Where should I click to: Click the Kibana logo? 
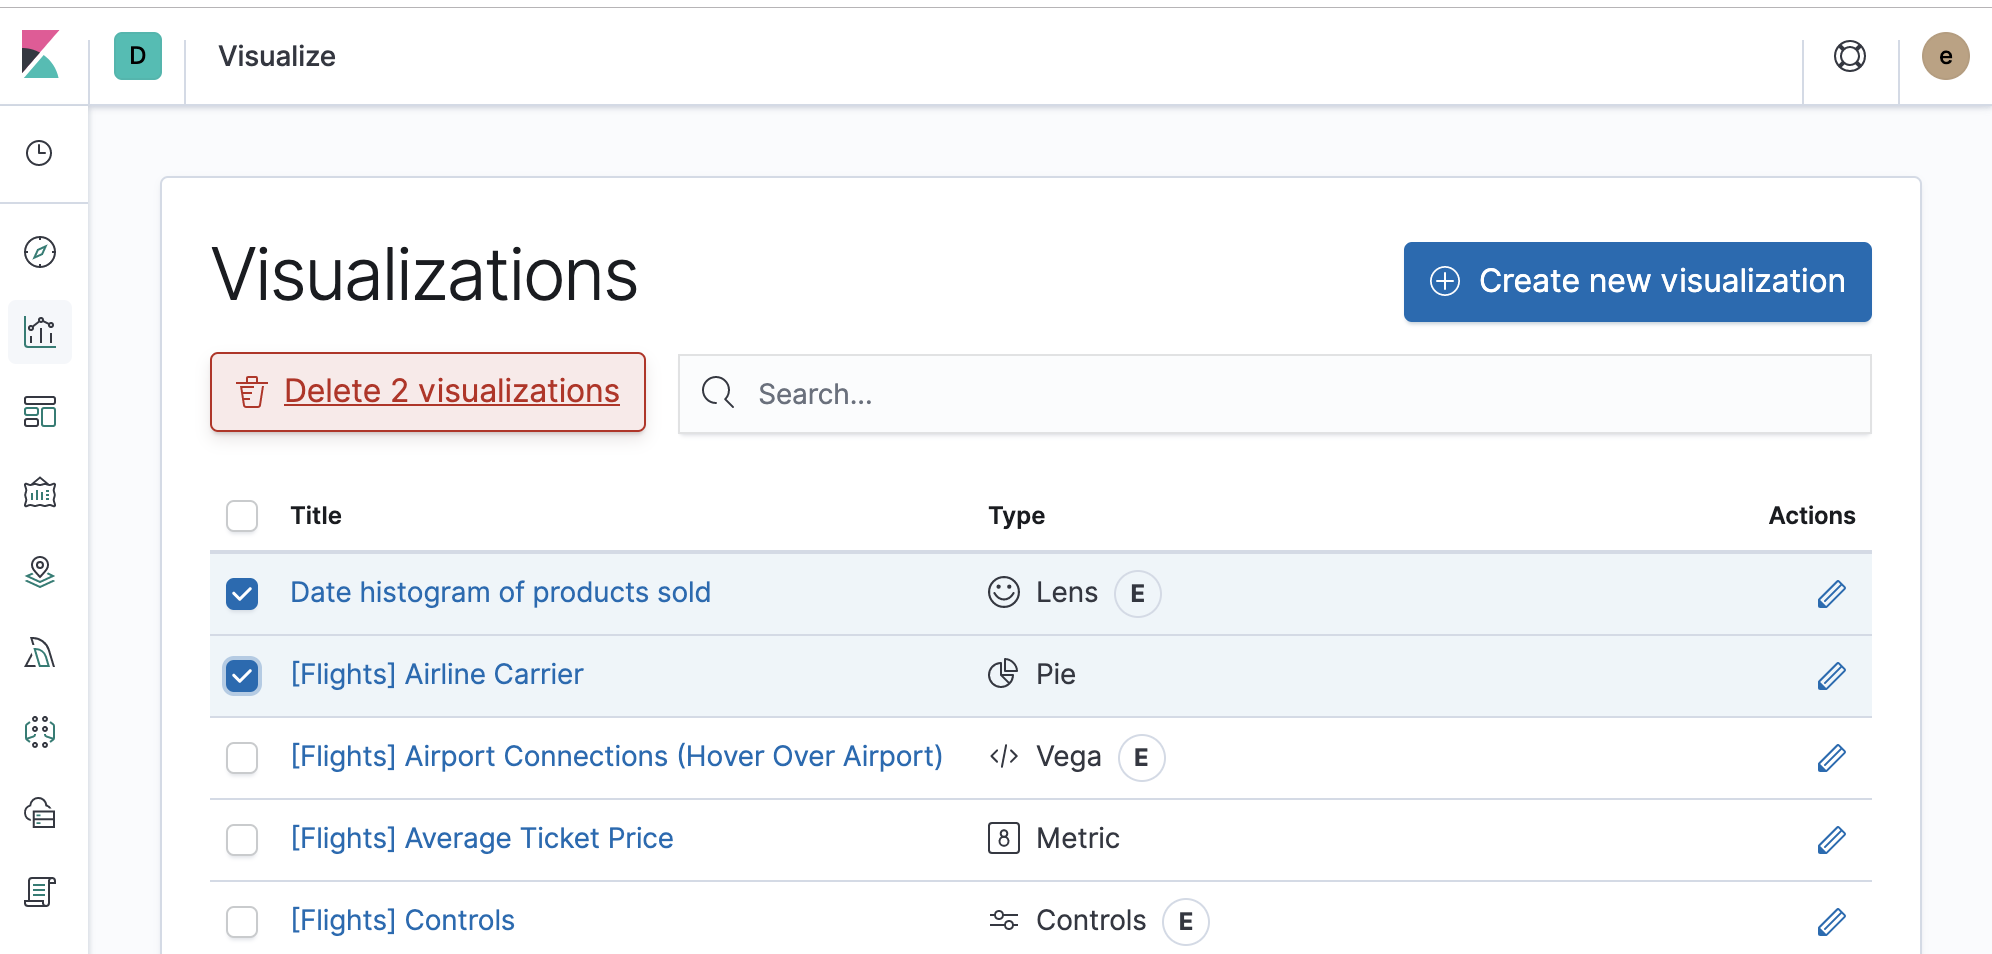click(x=41, y=55)
